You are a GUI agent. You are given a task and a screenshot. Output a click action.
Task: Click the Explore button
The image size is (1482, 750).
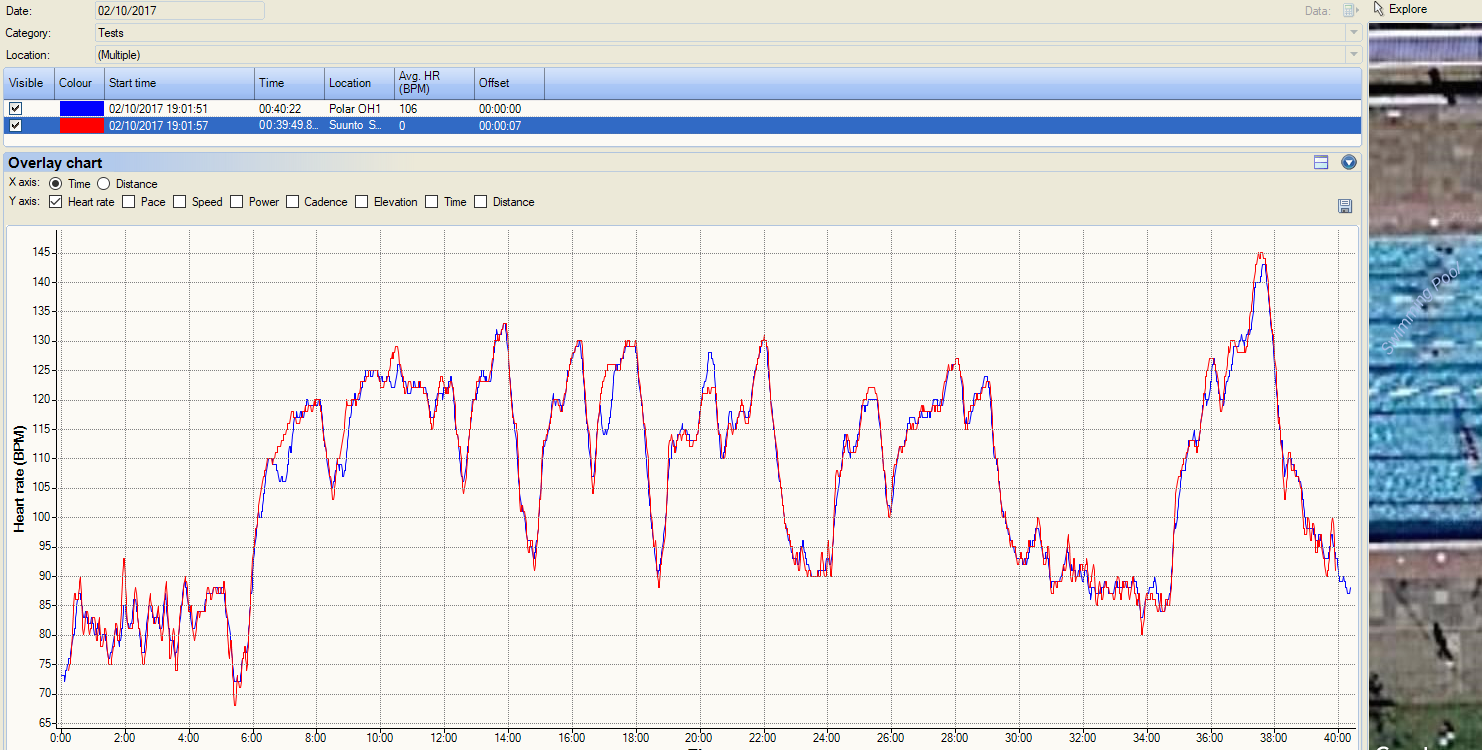[1407, 9]
